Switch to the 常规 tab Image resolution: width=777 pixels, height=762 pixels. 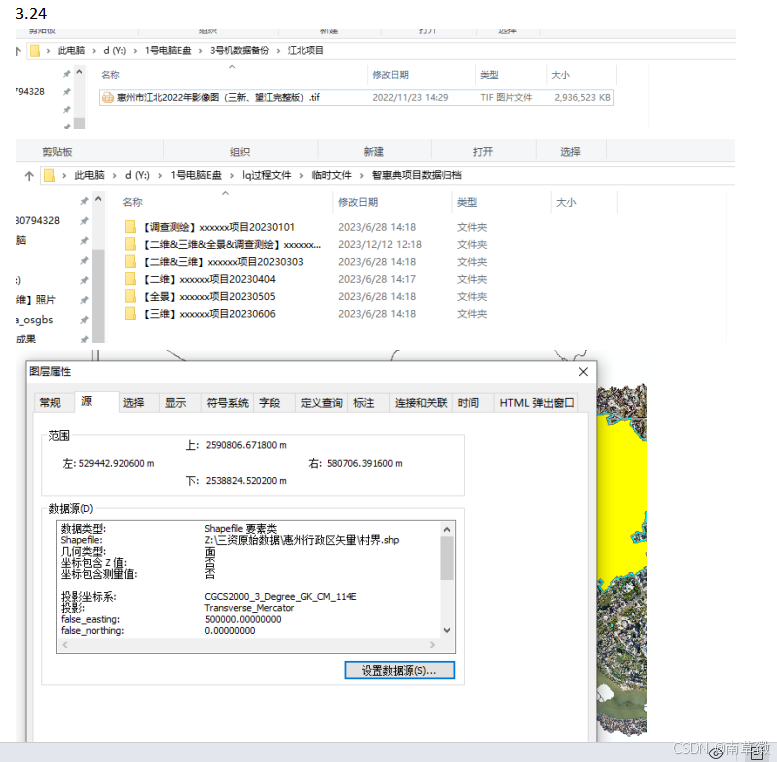pyautogui.click(x=50, y=403)
